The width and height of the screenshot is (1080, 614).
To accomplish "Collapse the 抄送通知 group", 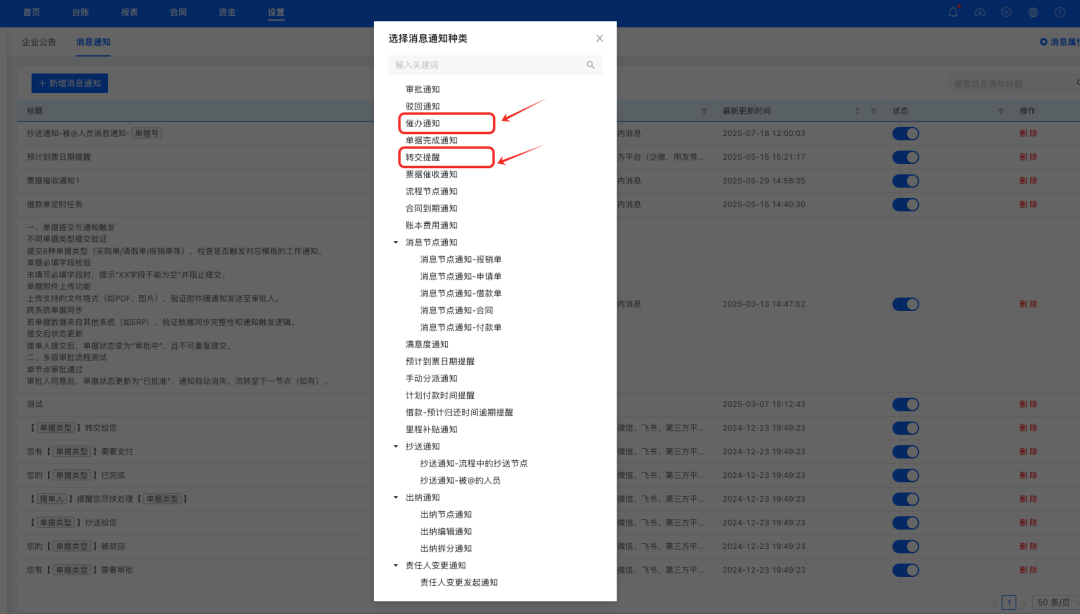I will (x=394, y=444).
